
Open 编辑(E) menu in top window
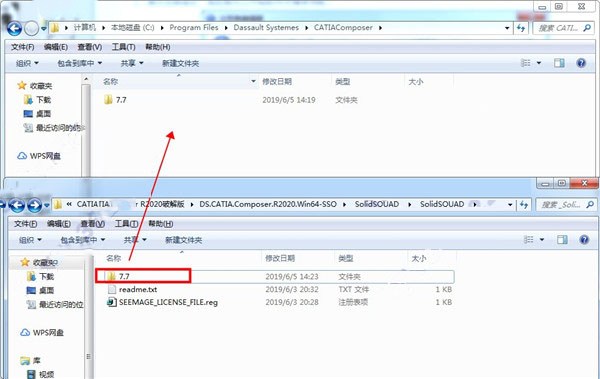[56, 47]
